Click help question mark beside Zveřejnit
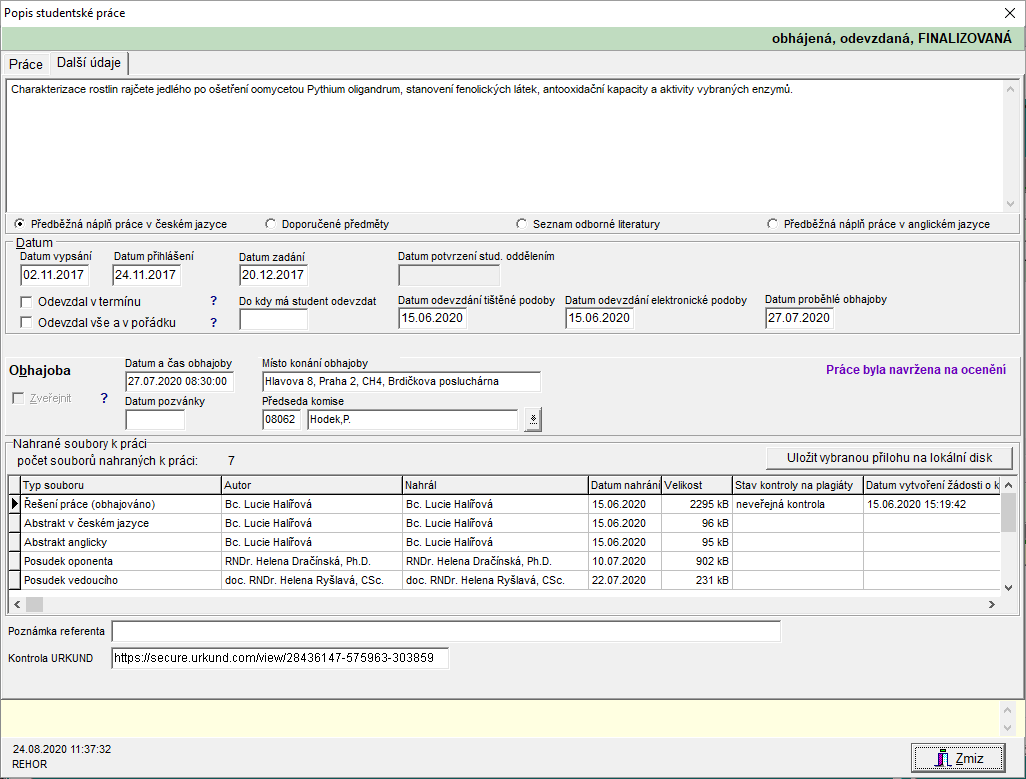Image resolution: width=1026 pixels, height=779 pixels. (x=104, y=398)
